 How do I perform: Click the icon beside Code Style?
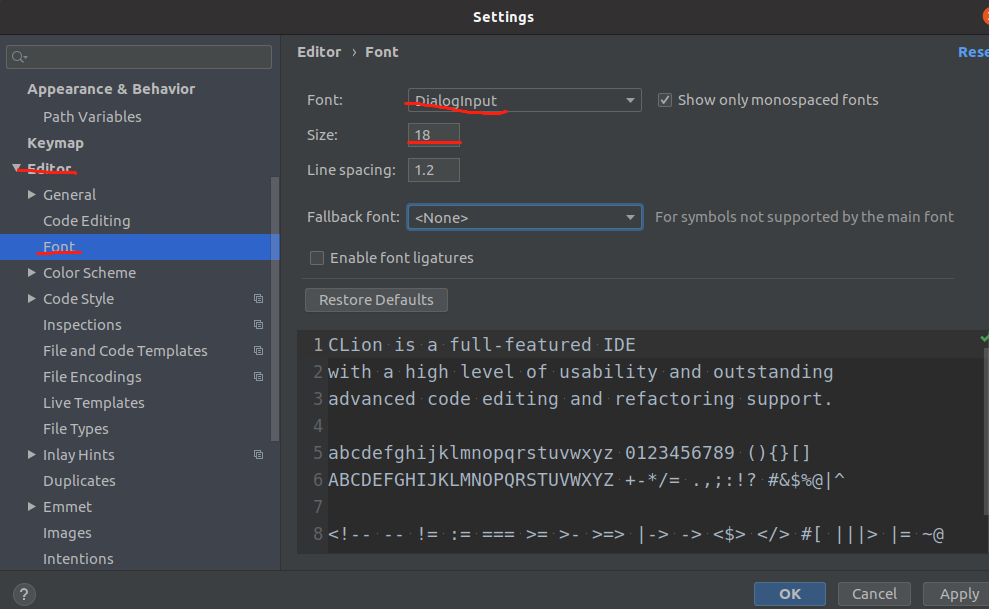[x=258, y=298]
